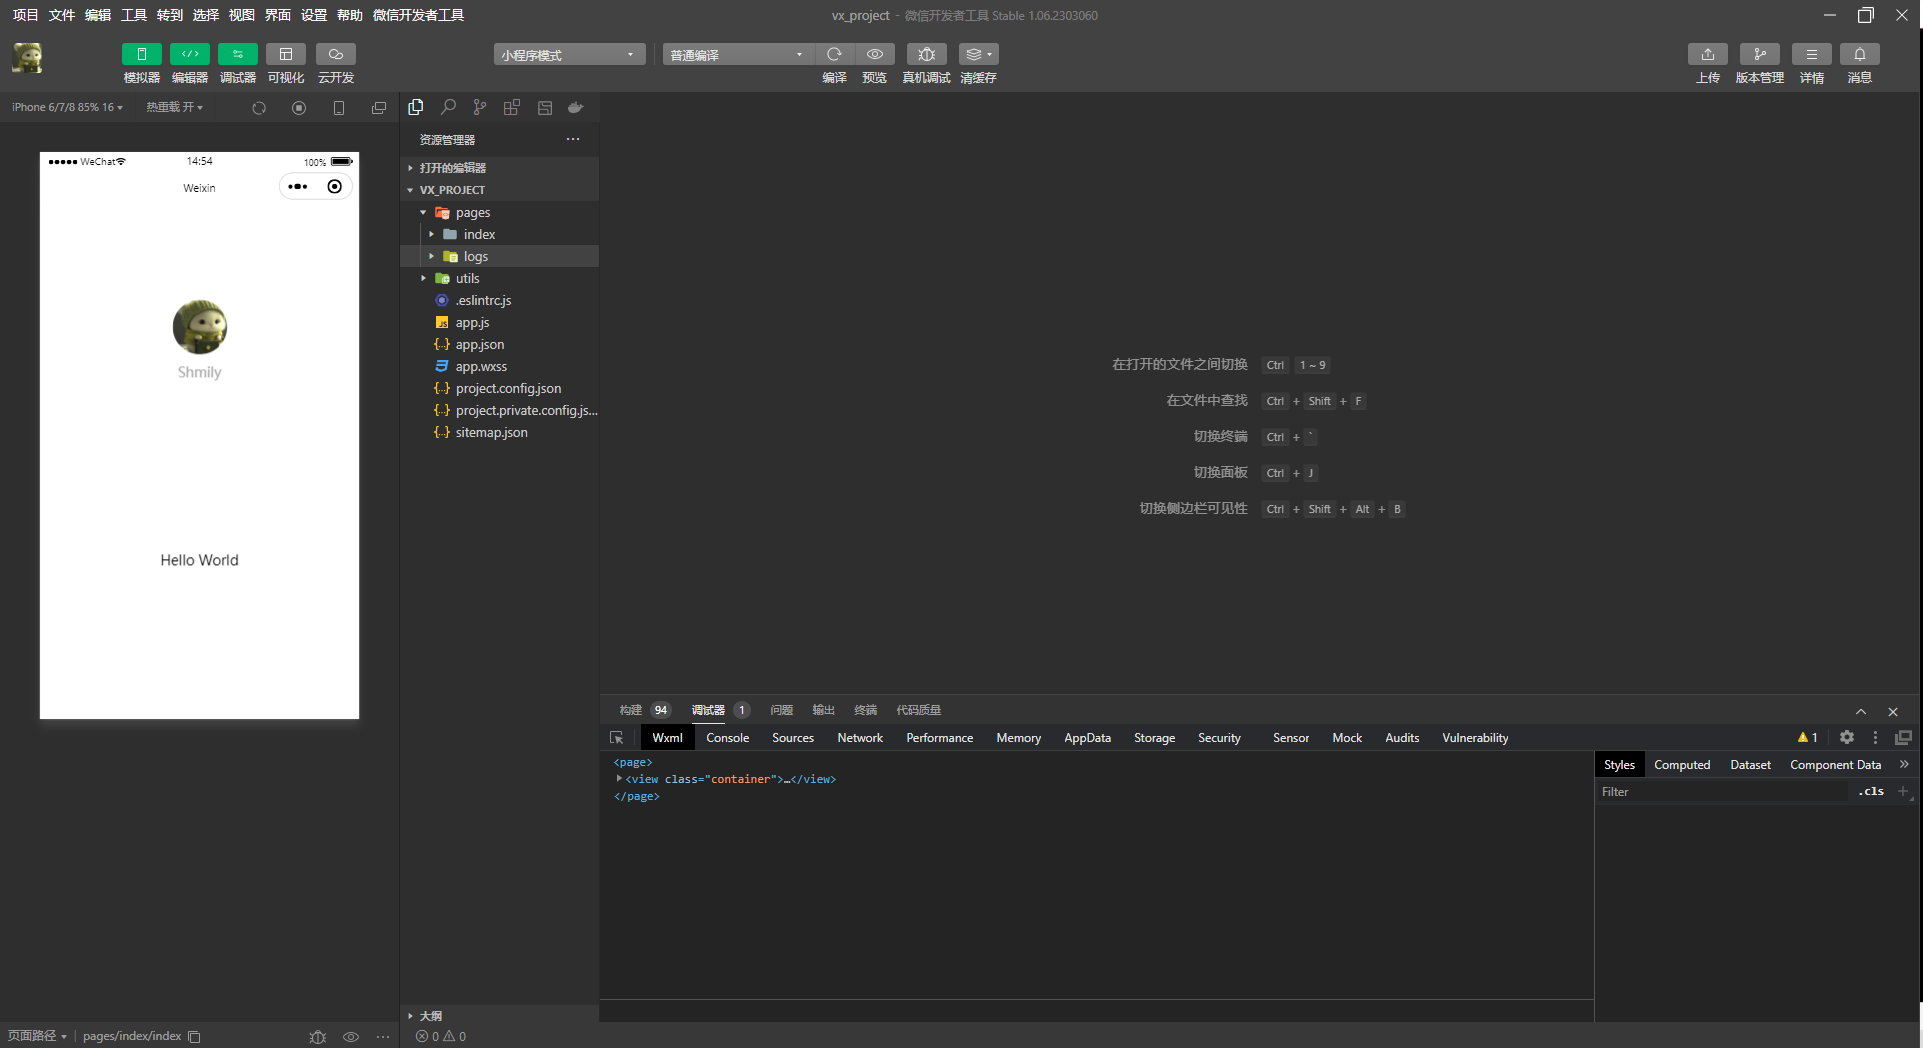Collapse the pages folder
This screenshot has width=1923, height=1048.
point(500,213)
